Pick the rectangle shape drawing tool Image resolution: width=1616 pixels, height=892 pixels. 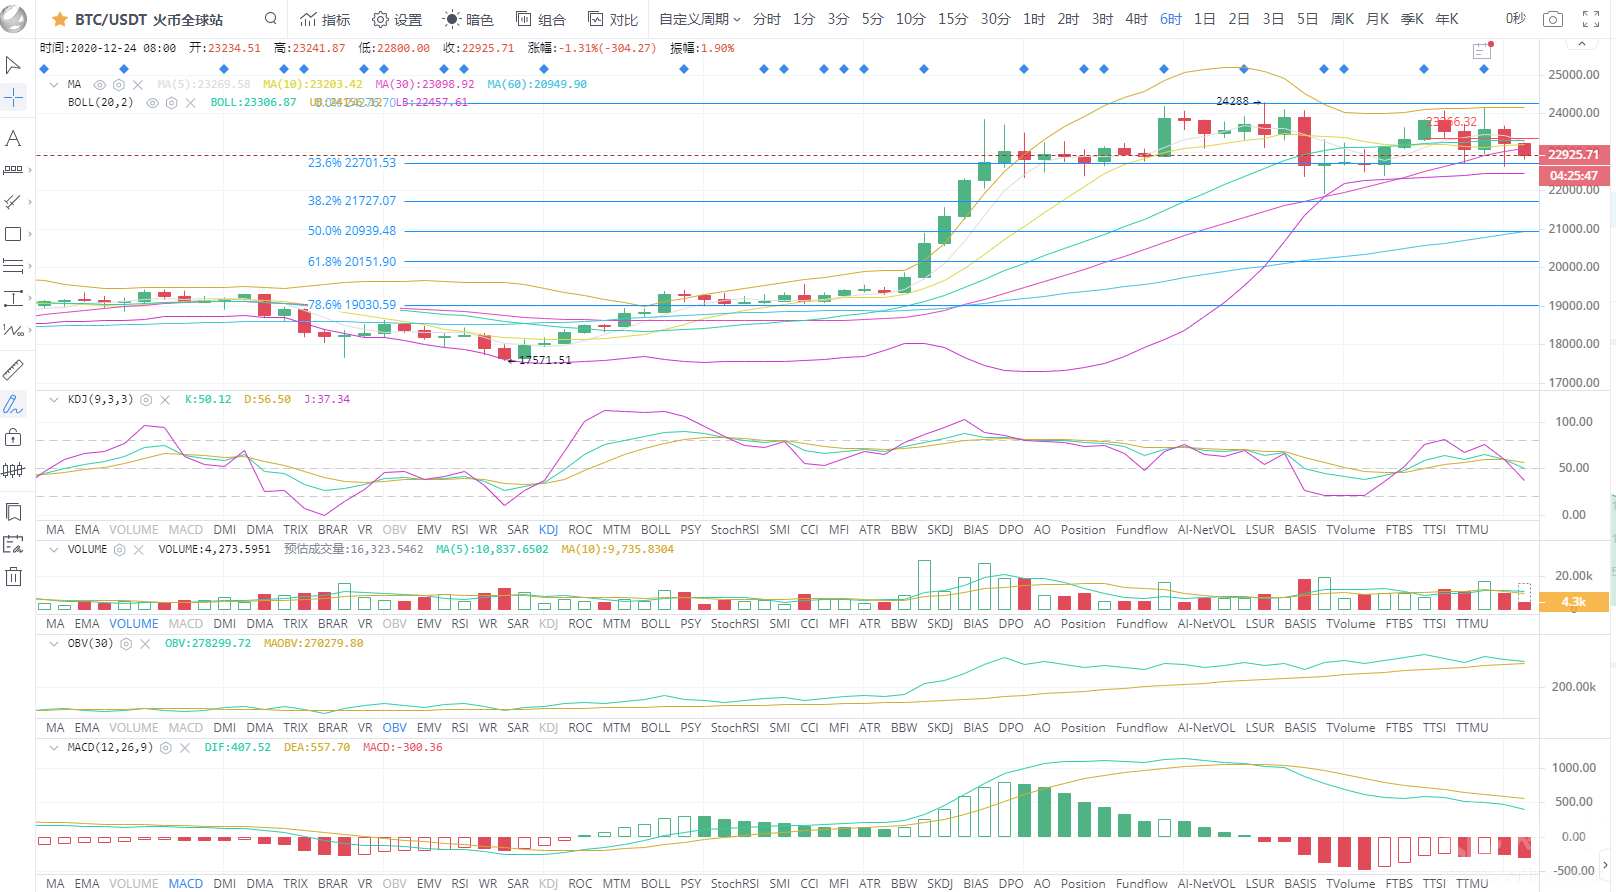coord(13,234)
